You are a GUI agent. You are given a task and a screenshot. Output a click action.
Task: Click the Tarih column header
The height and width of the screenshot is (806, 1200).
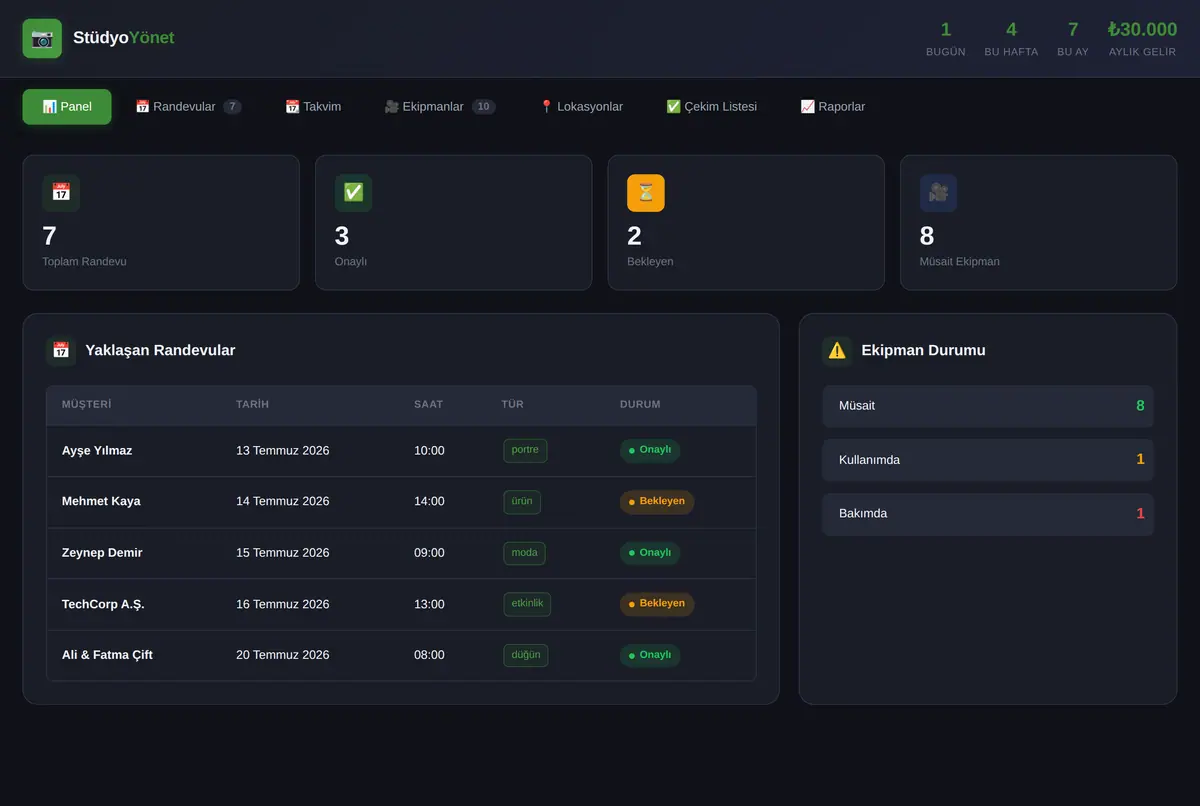click(x=252, y=405)
